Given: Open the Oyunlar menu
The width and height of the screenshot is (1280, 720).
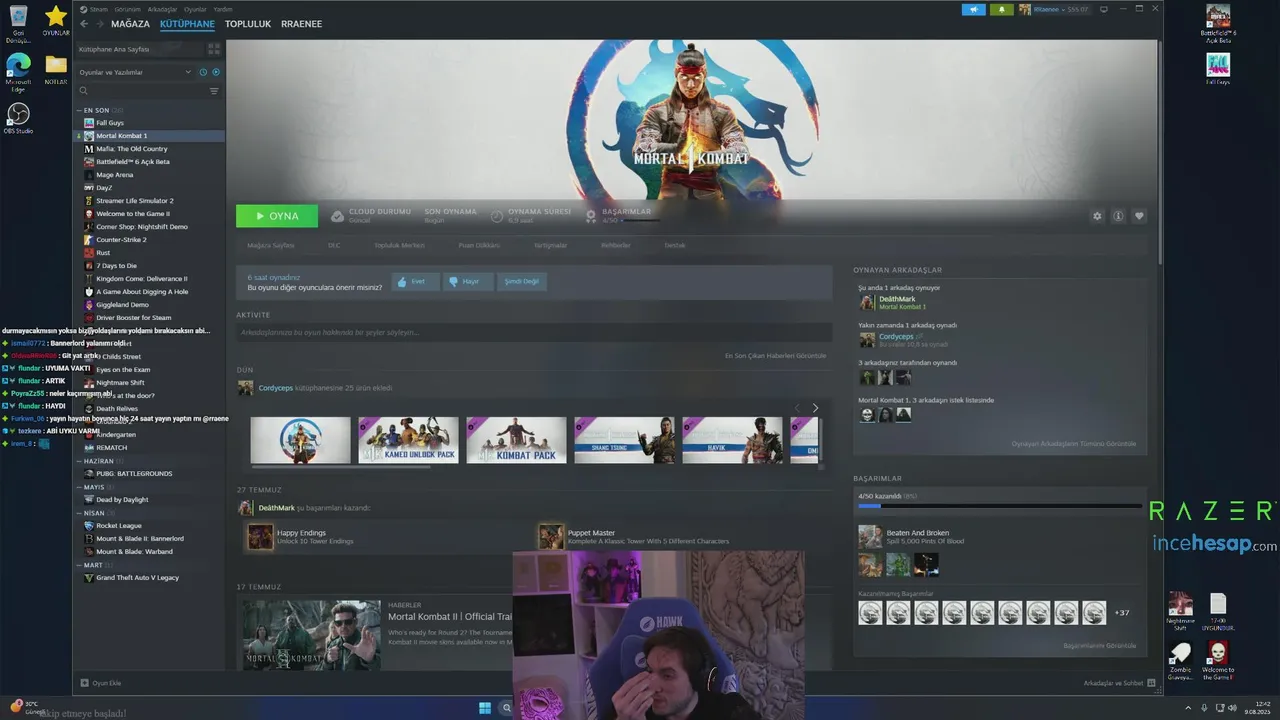Looking at the screenshot, I should click(195, 9).
